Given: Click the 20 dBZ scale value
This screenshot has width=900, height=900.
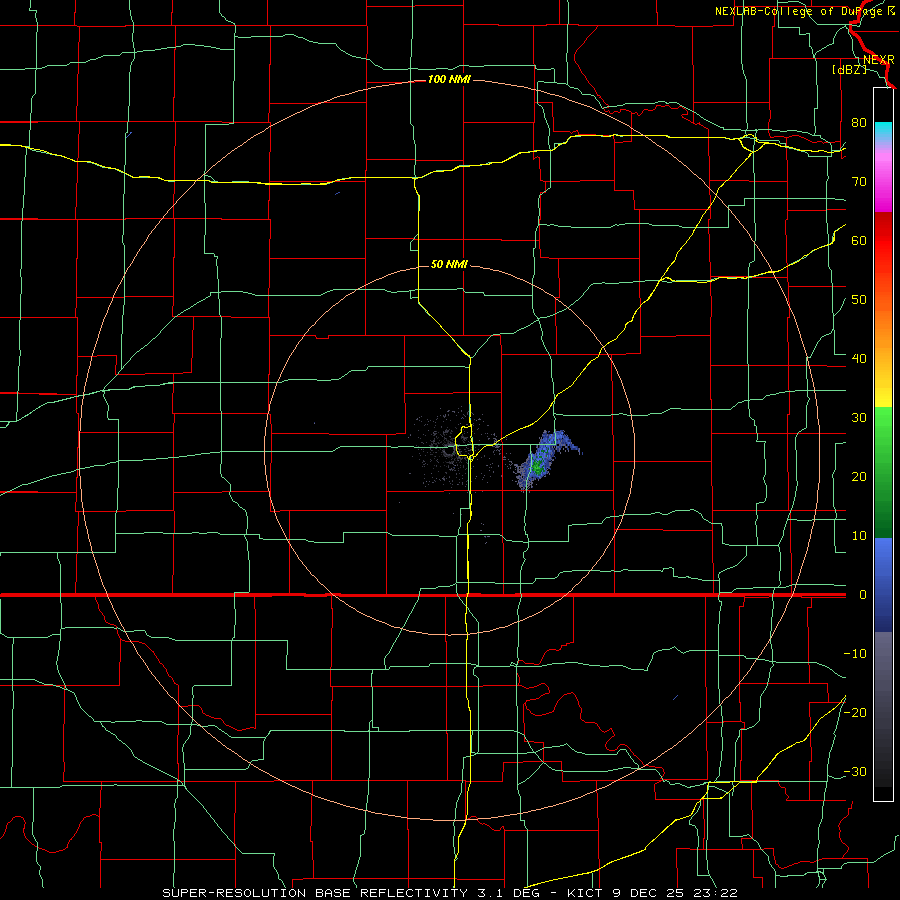Looking at the screenshot, I should [859, 477].
